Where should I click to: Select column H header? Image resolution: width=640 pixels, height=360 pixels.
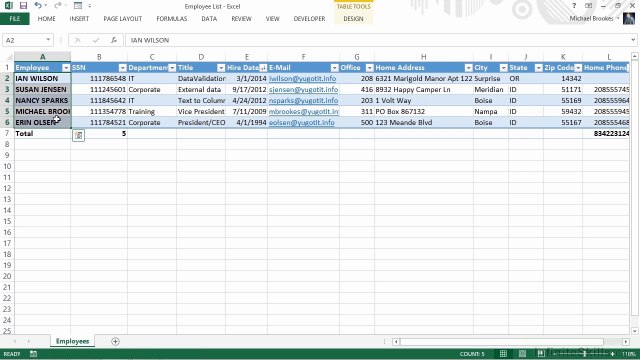pyautogui.click(x=424, y=57)
